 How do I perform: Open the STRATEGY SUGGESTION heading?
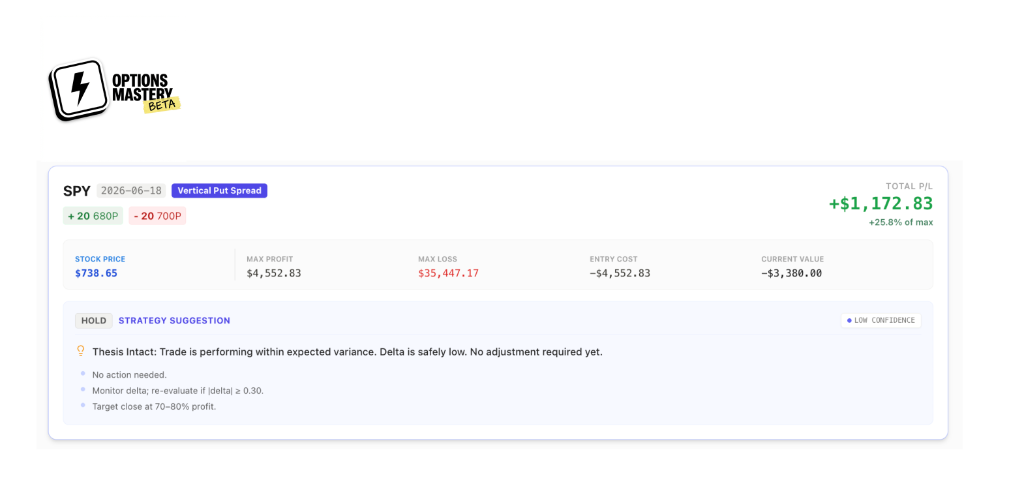pyautogui.click(x=174, y=321)
